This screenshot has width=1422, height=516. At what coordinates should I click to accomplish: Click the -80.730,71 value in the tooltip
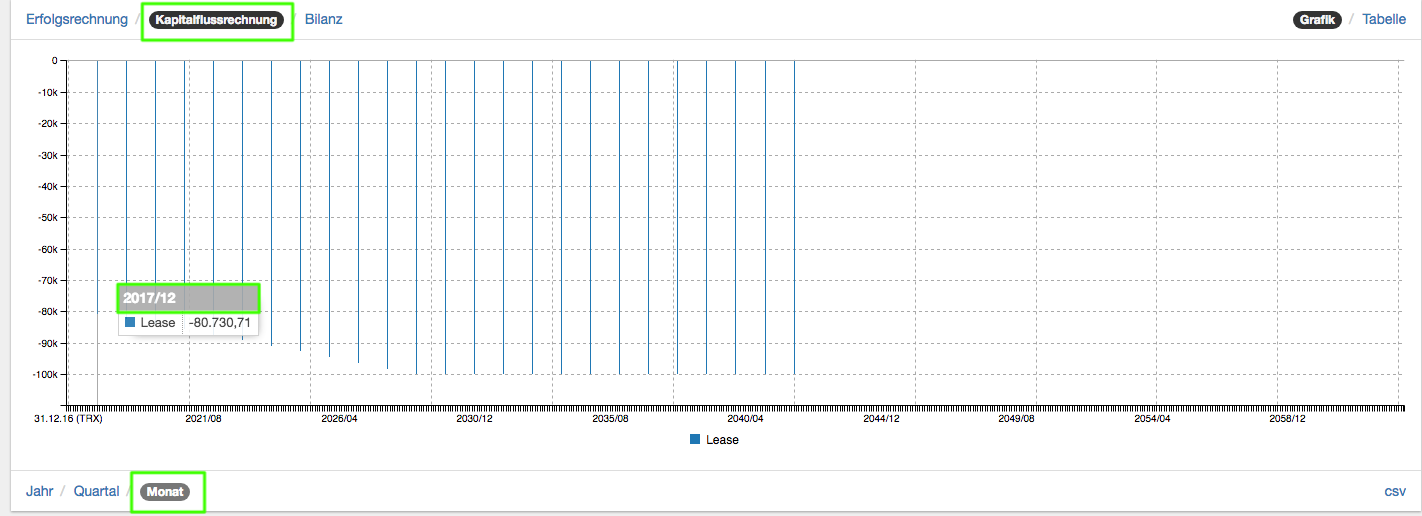click(219, 323)
